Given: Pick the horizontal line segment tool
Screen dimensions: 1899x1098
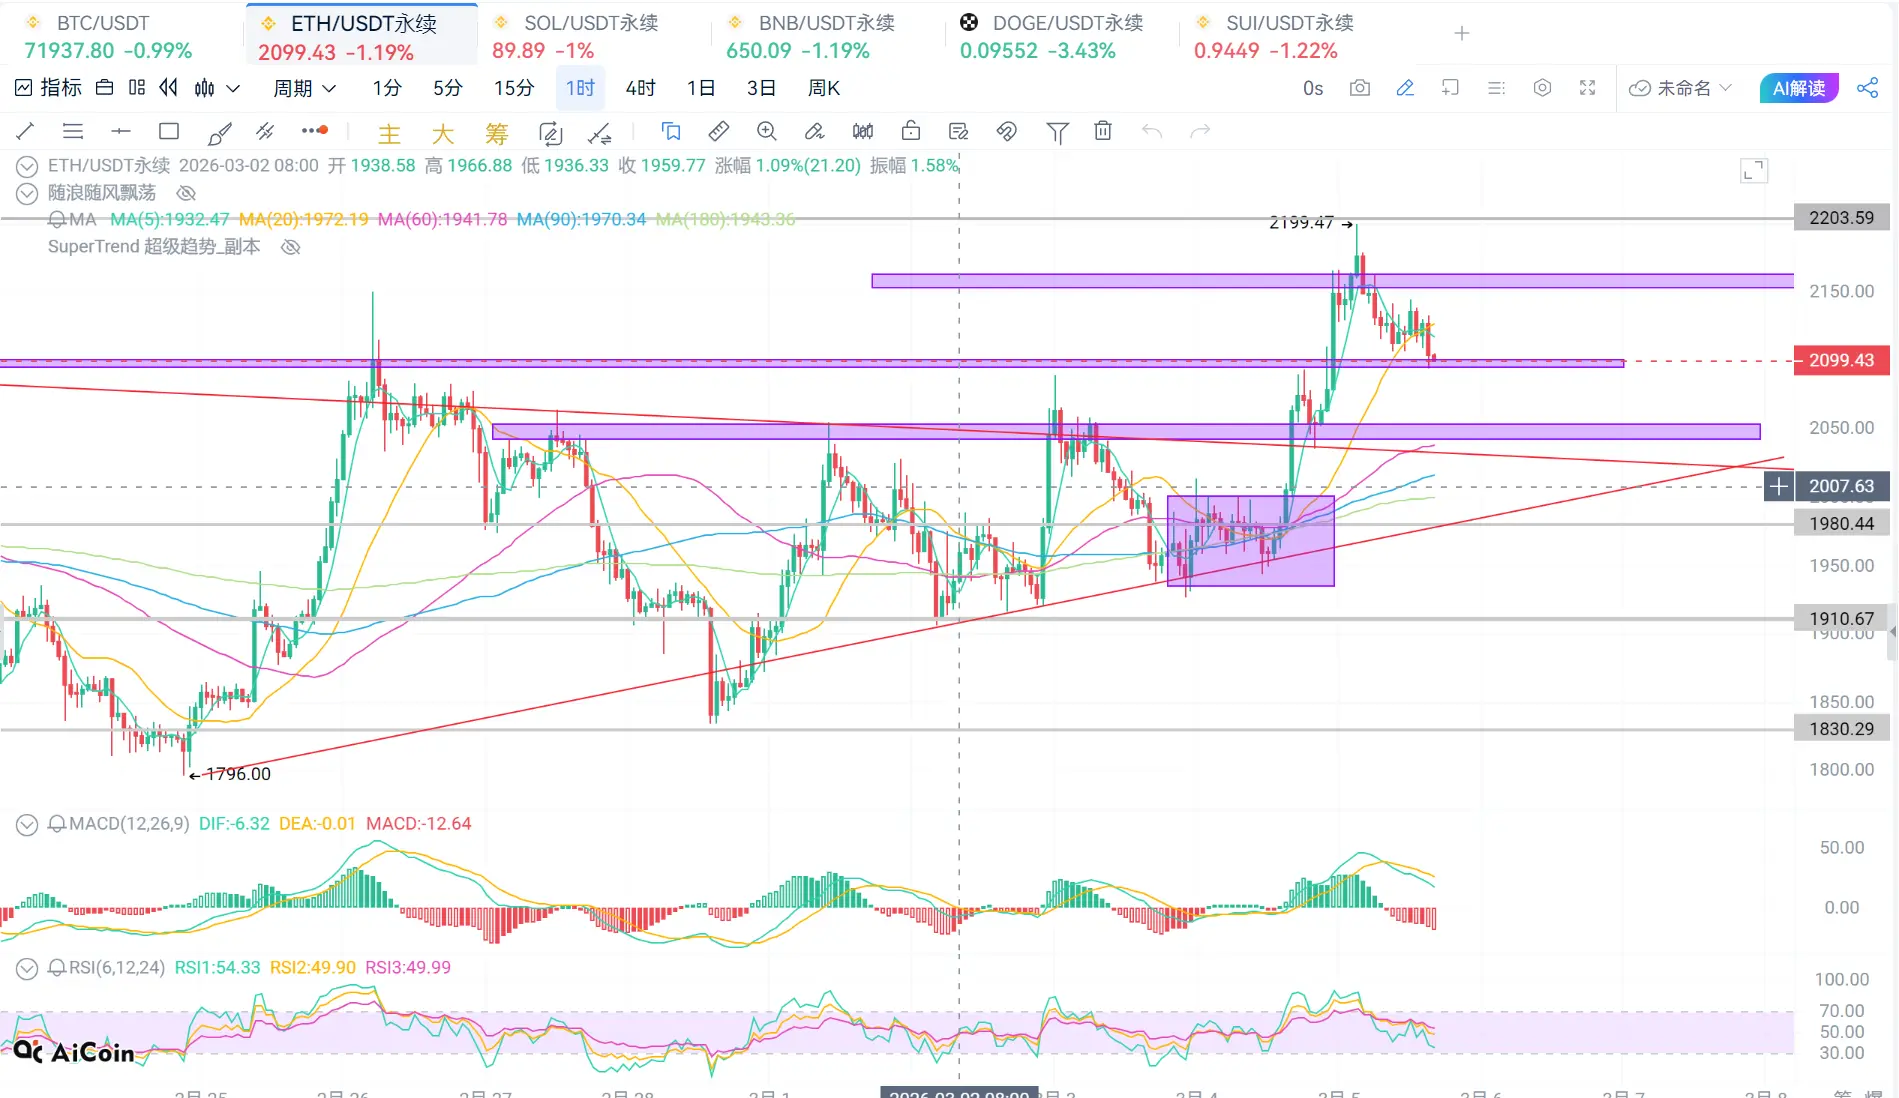Looking at the screenshot, I should pyautogui.click(x=121, y=131).
